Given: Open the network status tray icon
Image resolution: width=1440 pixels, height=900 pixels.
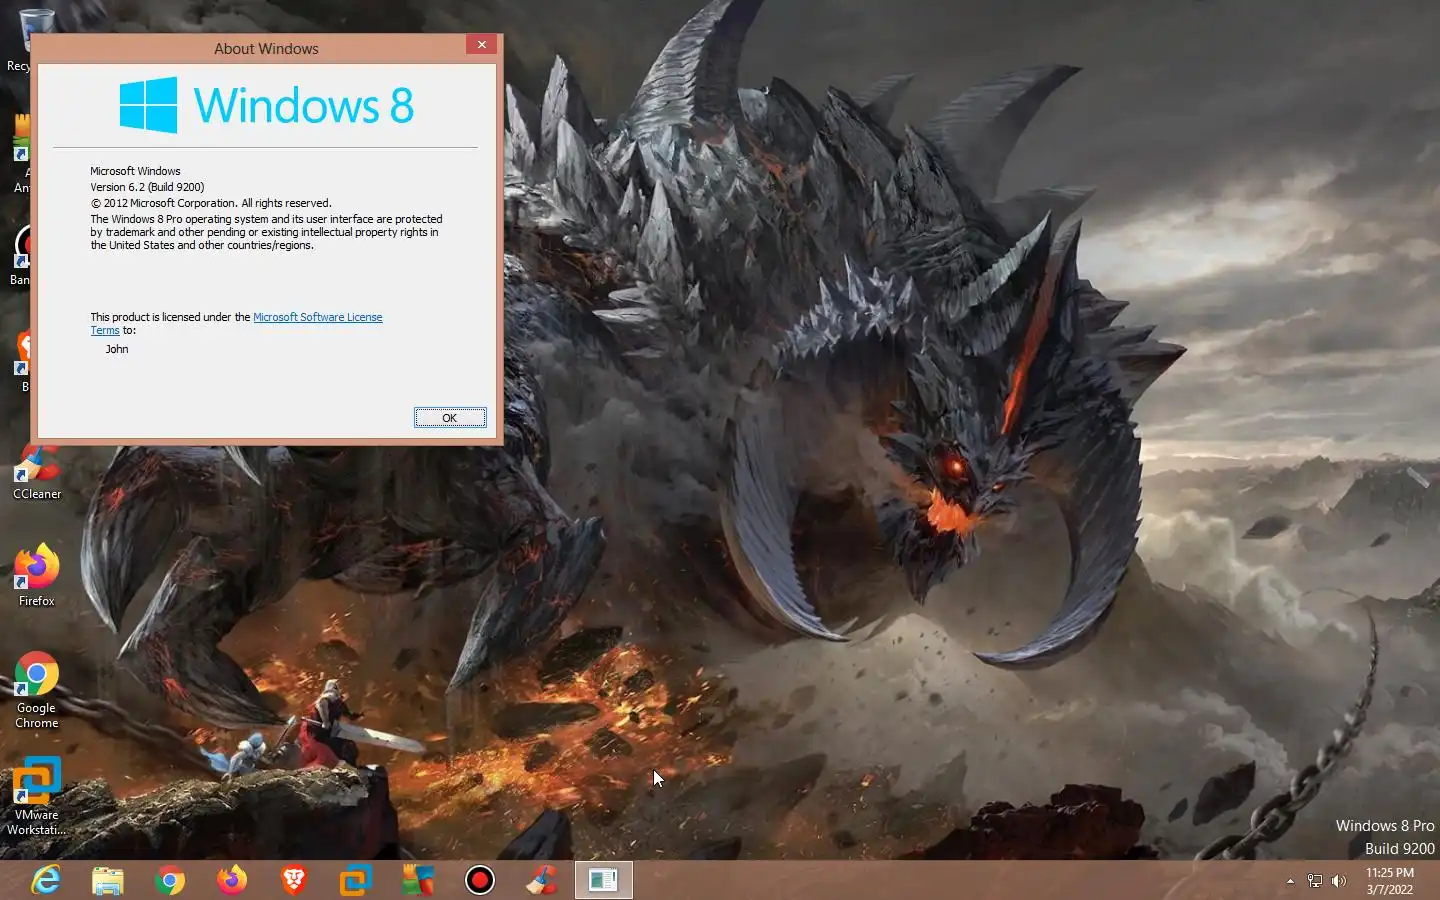Looking at the screenshot, I should pos(1315,881).
